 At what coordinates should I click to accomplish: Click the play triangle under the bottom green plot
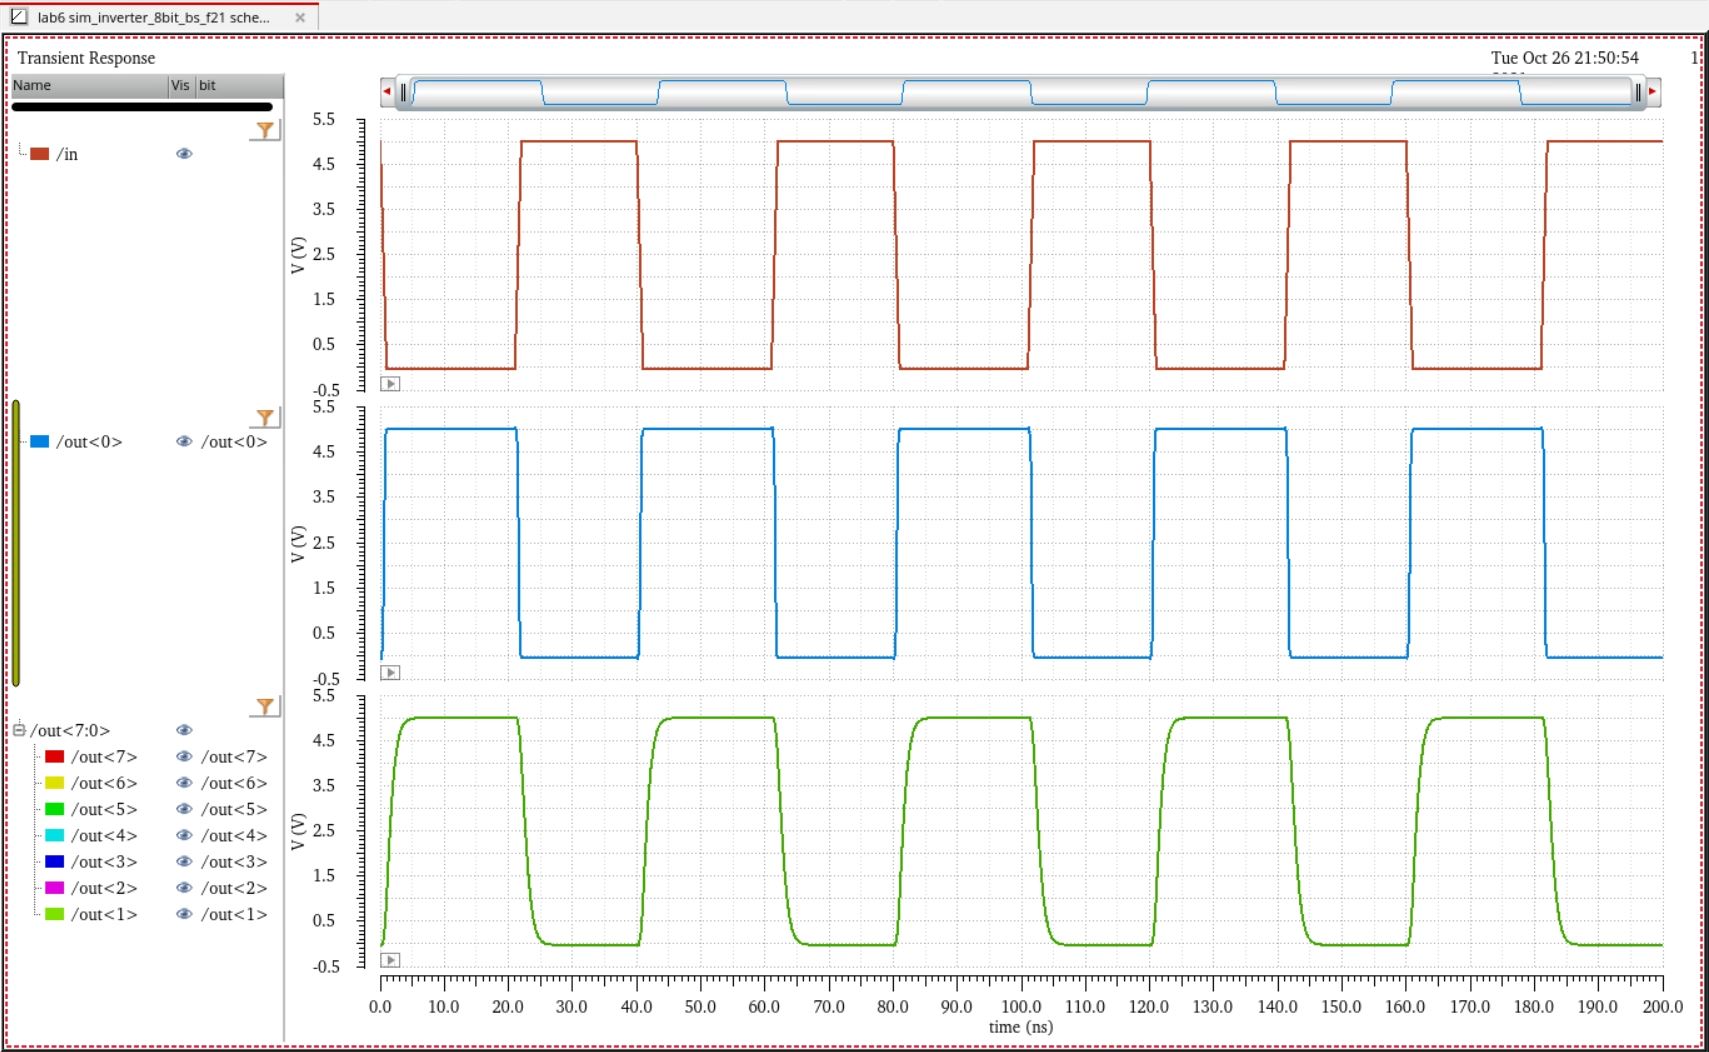(391, 960)
